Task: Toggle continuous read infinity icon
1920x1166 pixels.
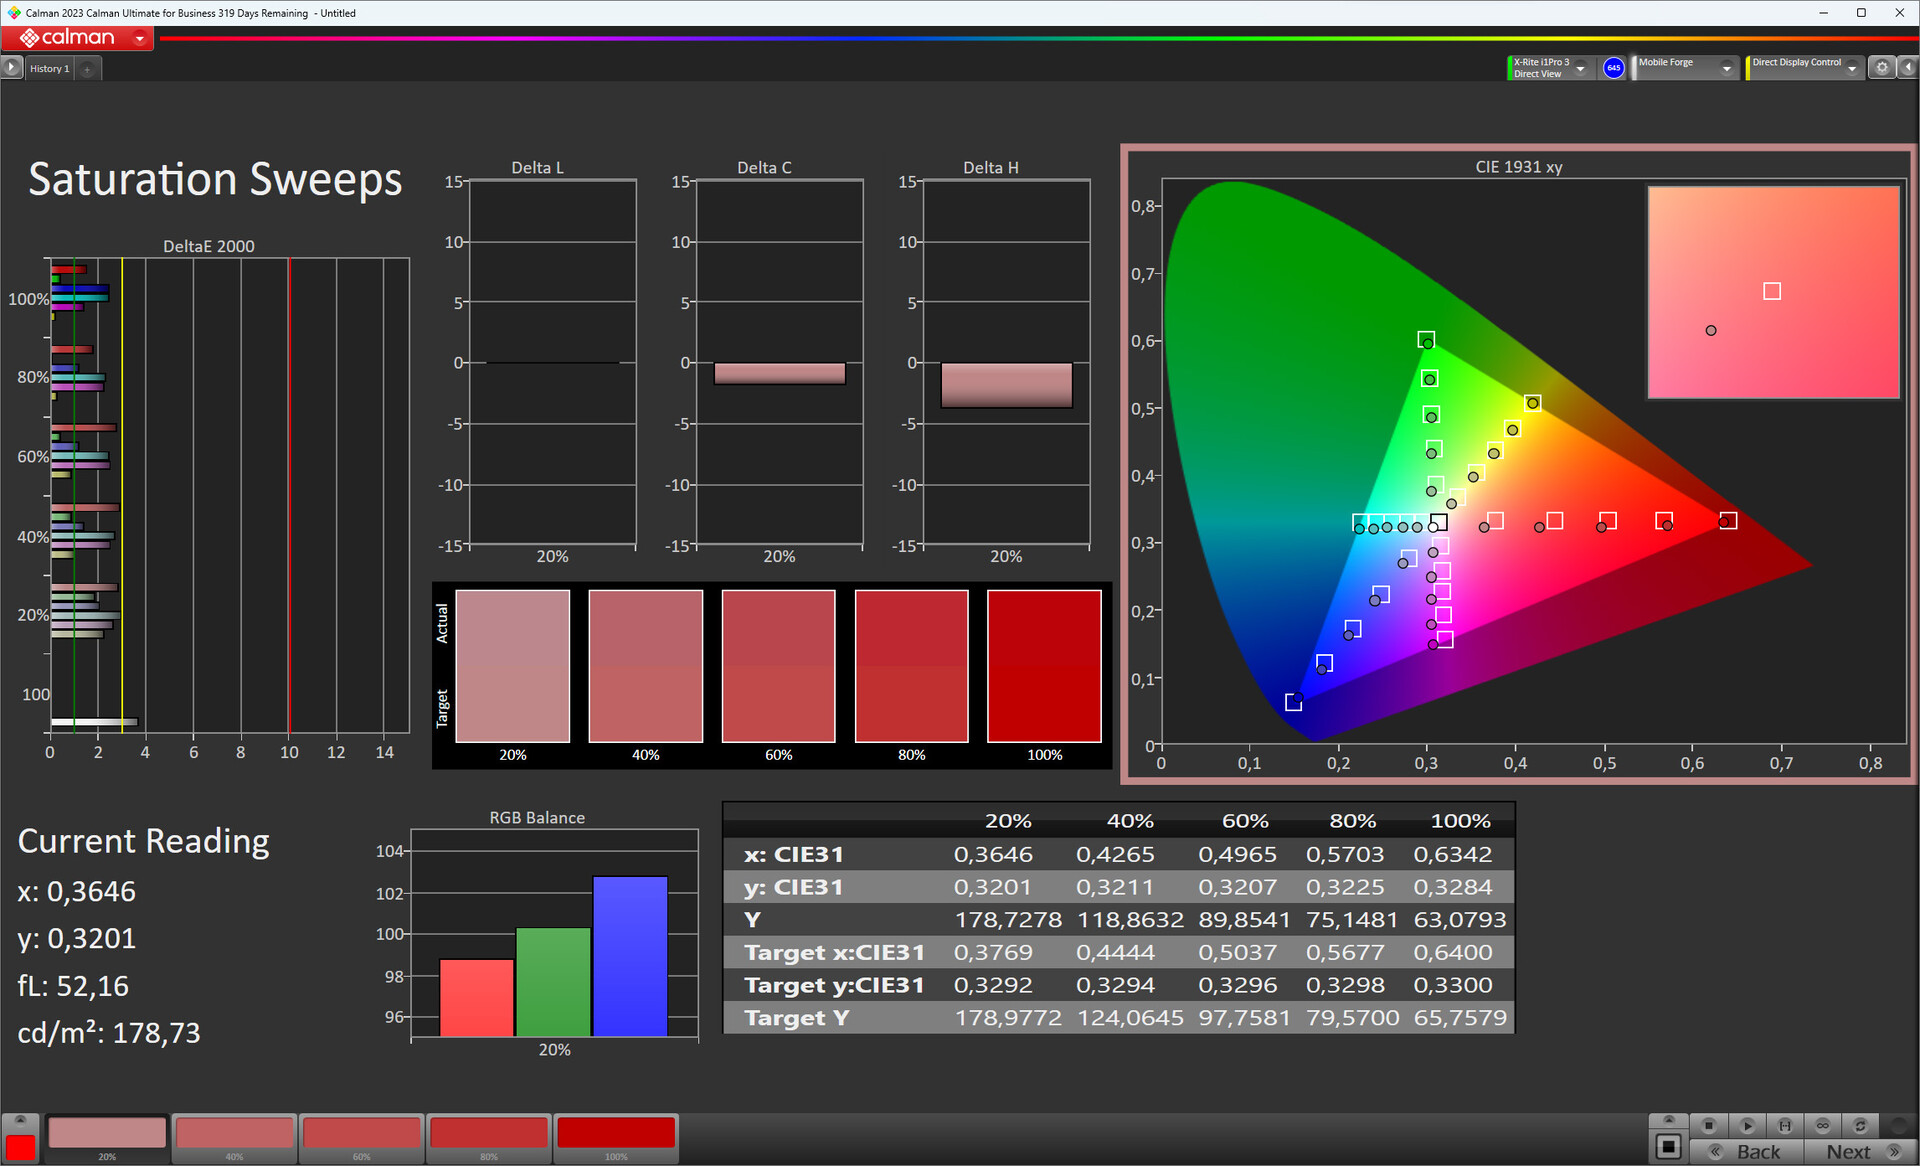Action: click(x=1823, y=1125)
